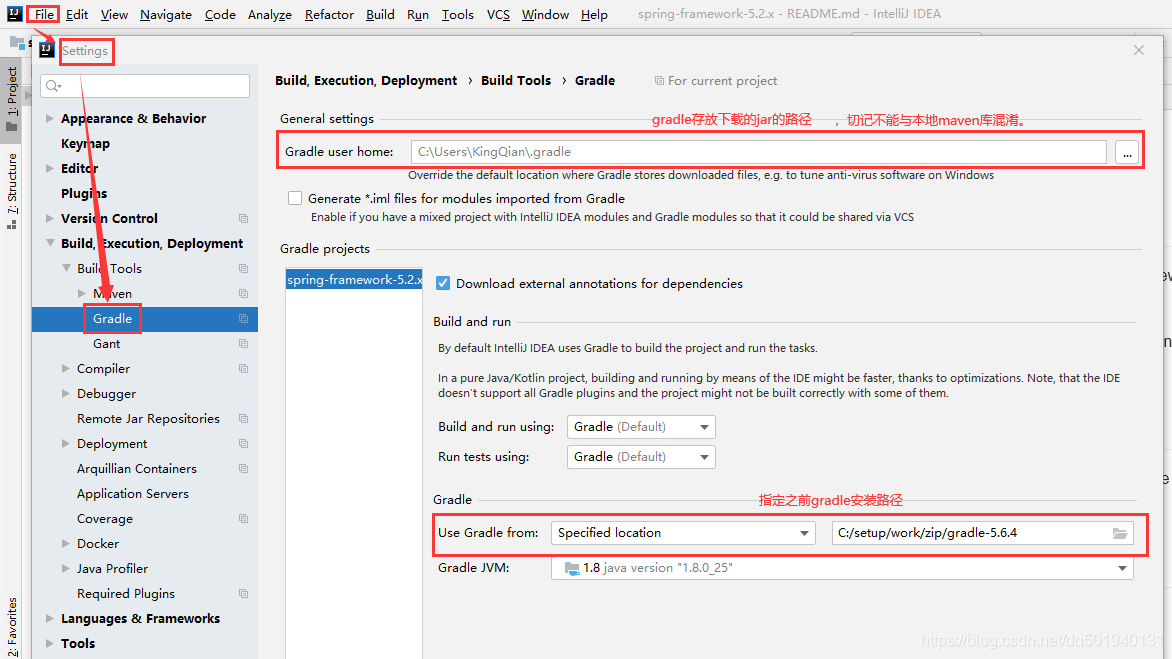Click project-level icon beside Gradle
Screen dimensions: 1172x659
point(244,318)
